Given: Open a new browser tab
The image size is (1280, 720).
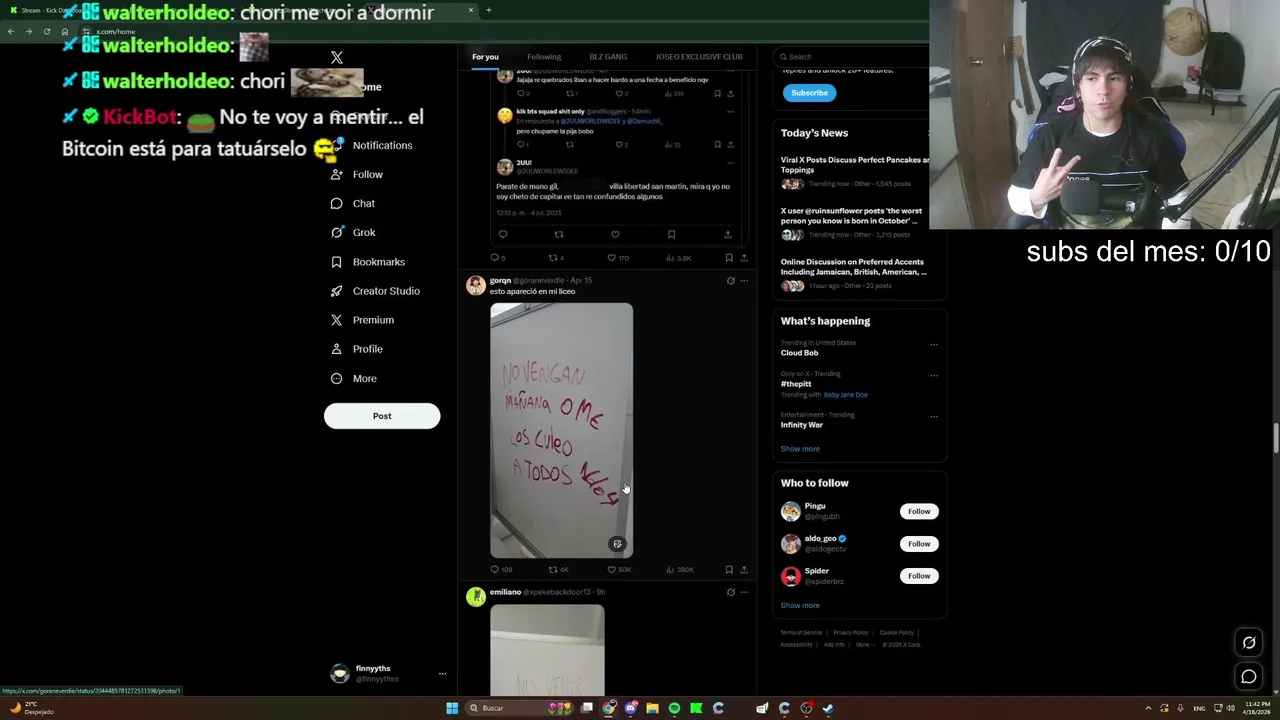Looking at the screenshot, I should pos(489,10).
